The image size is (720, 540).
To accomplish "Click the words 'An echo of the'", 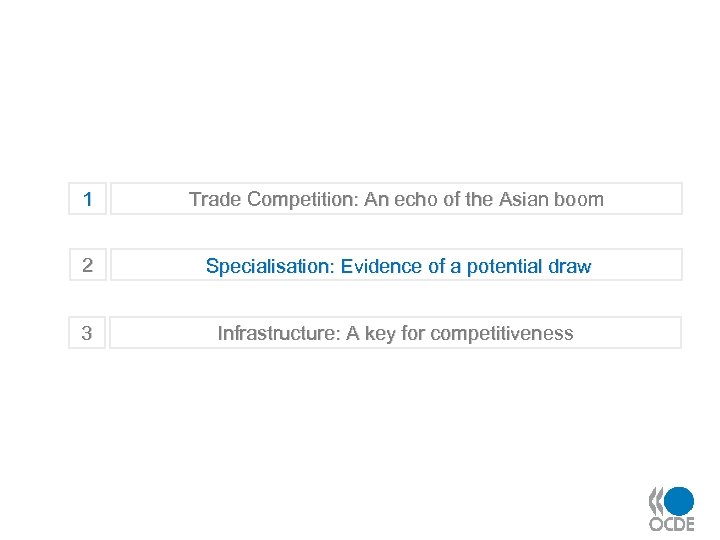I will point(429,199).
